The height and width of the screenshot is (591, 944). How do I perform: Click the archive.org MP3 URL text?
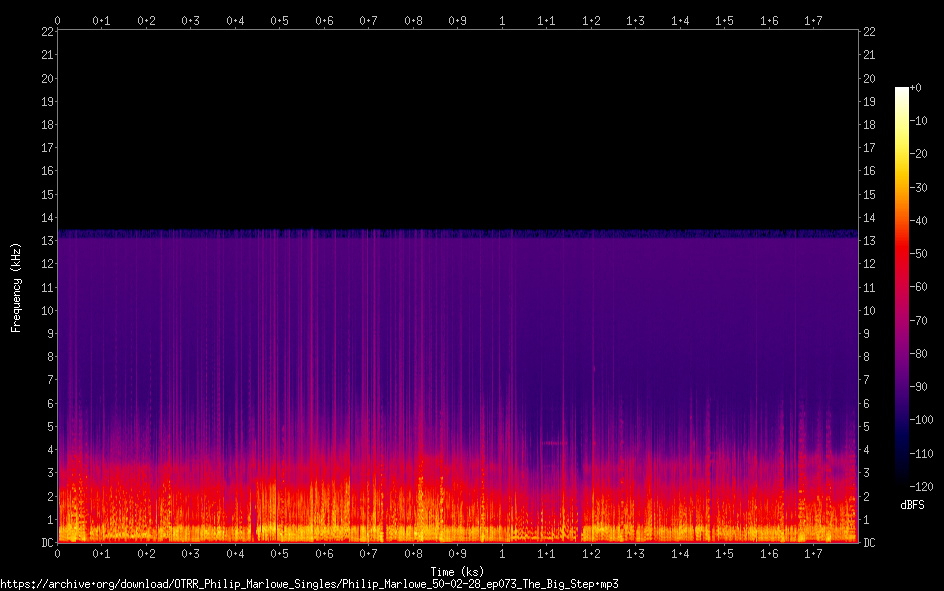[x=310, y=583]
